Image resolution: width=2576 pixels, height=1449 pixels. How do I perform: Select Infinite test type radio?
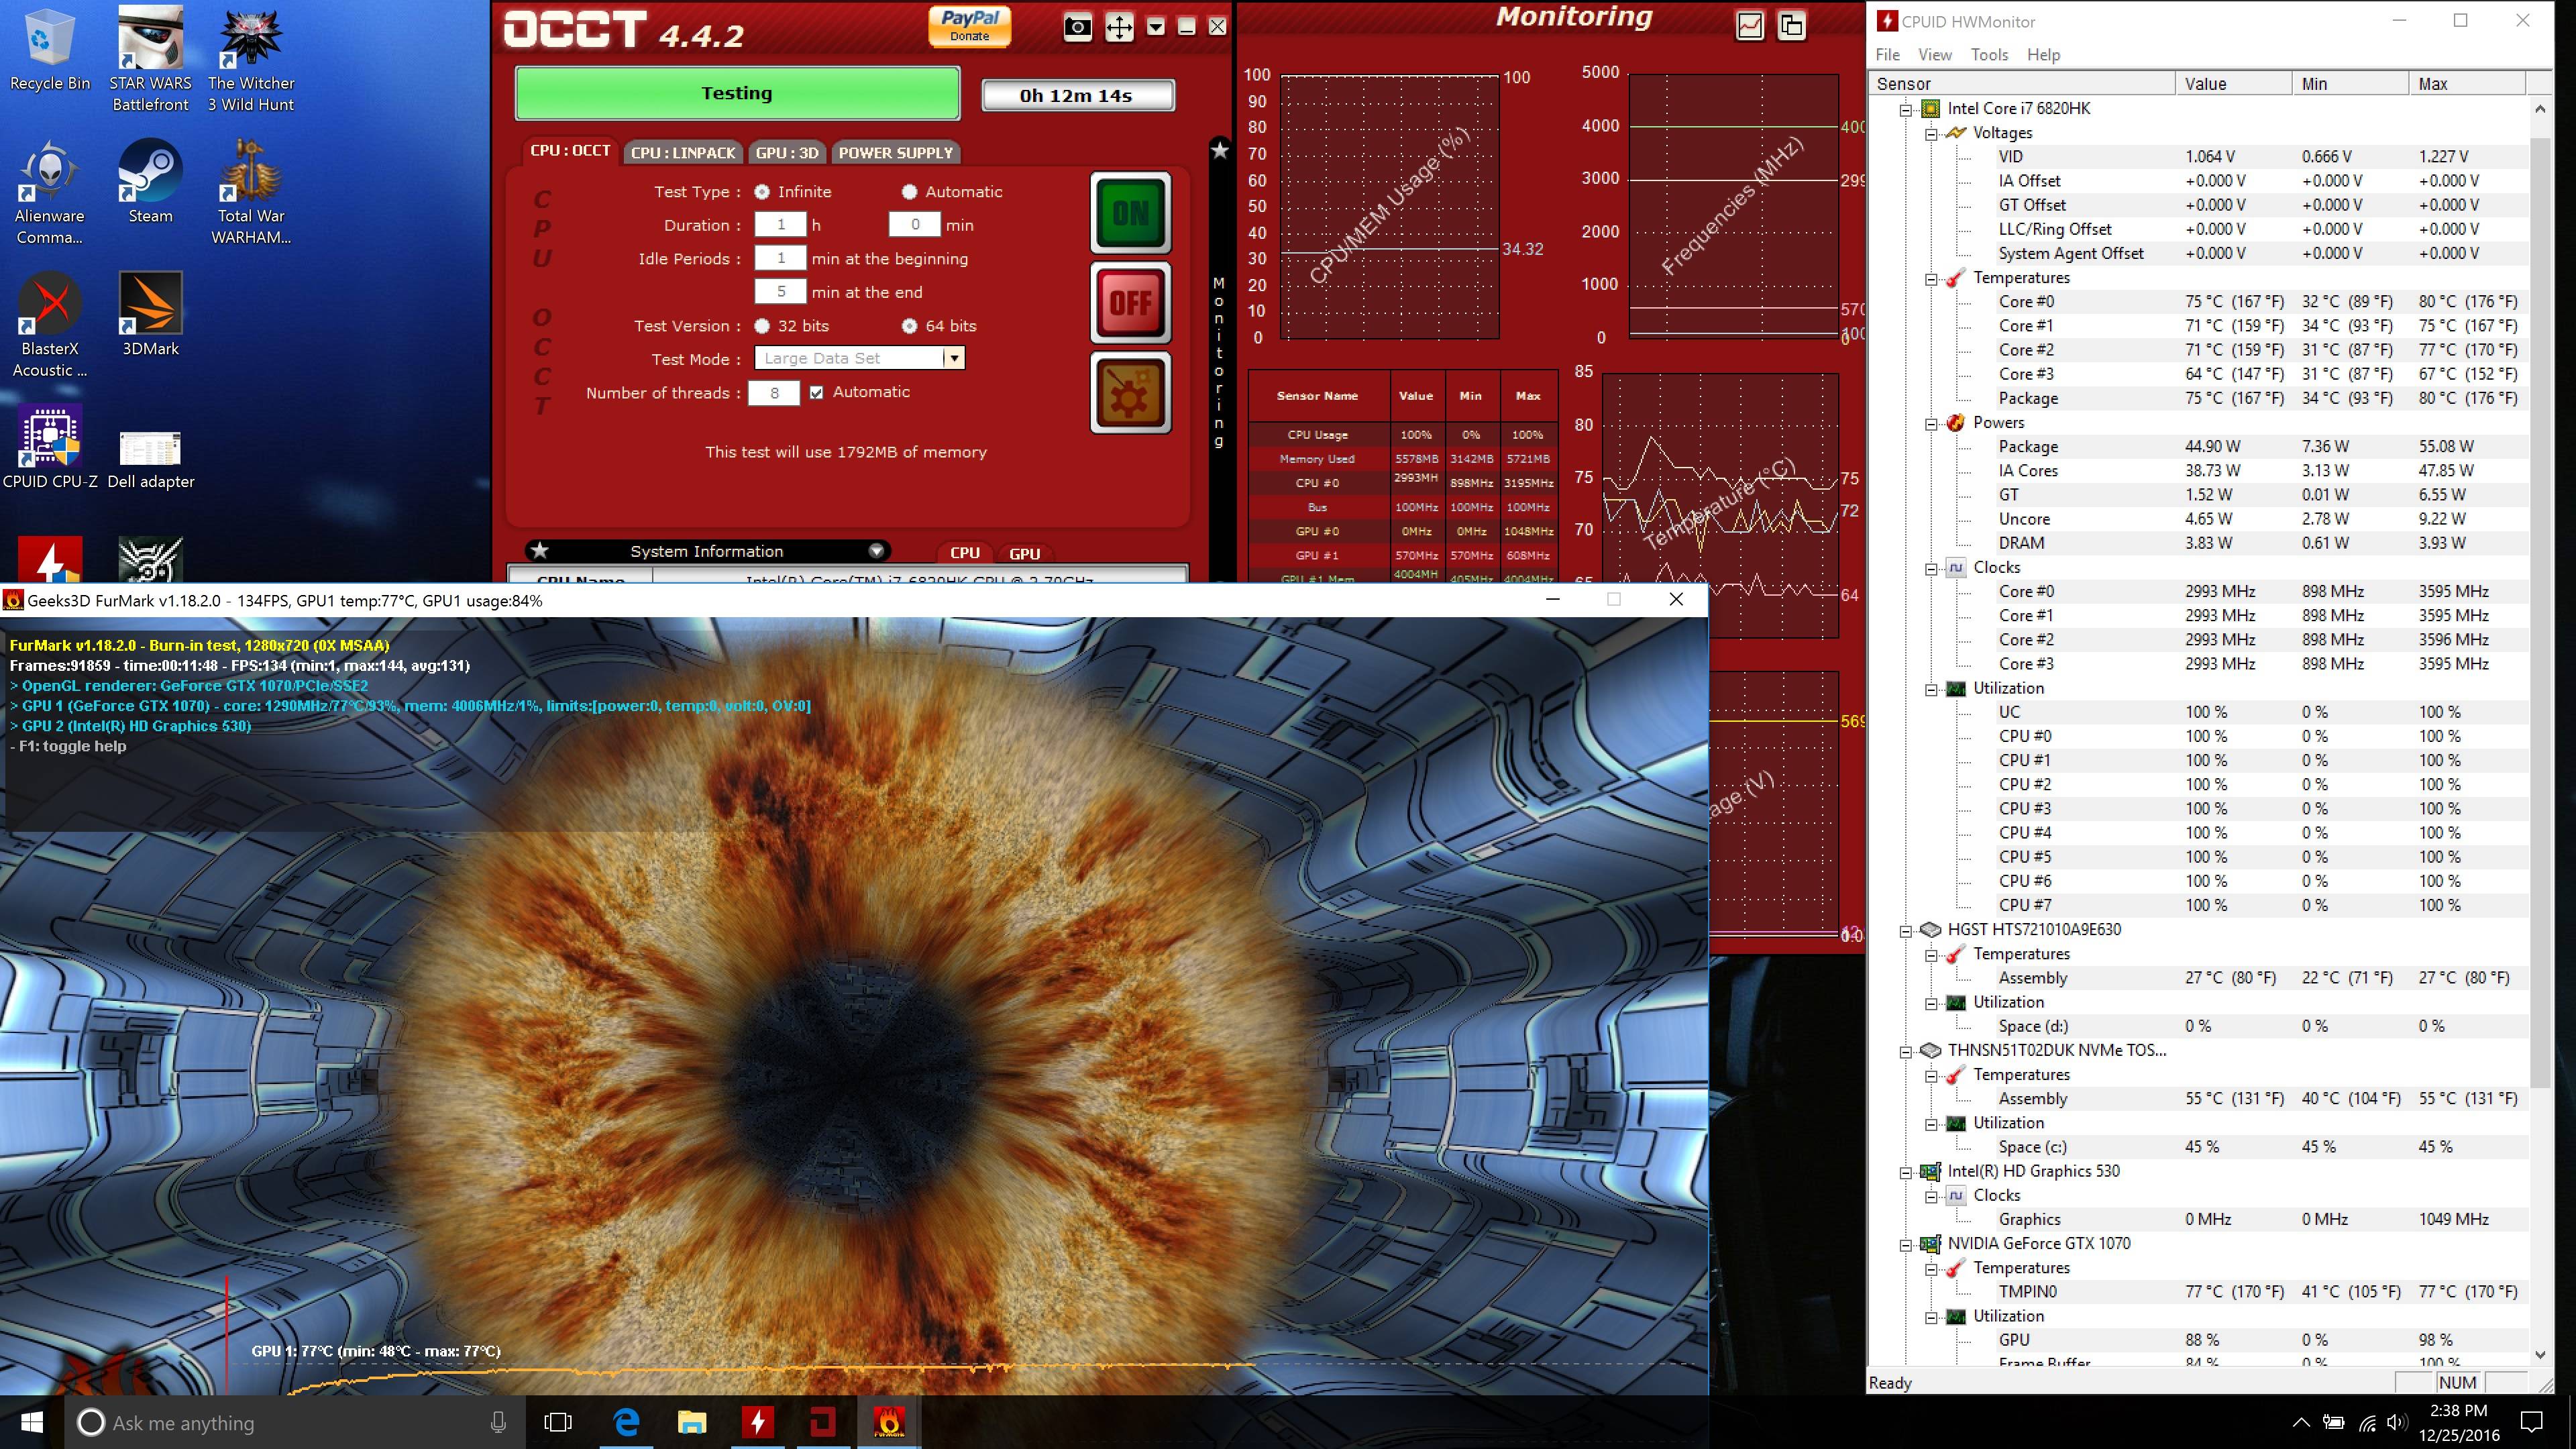pyautogui.click(x=762, y=192)
